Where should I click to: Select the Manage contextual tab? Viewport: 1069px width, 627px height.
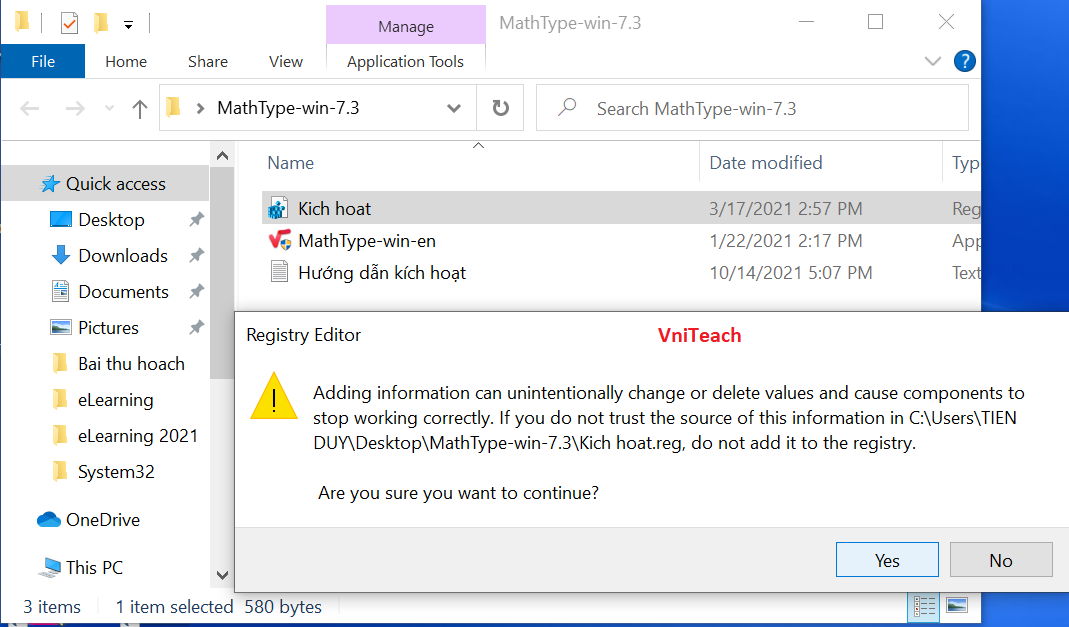pyautogui.click(x=406, y=26)
